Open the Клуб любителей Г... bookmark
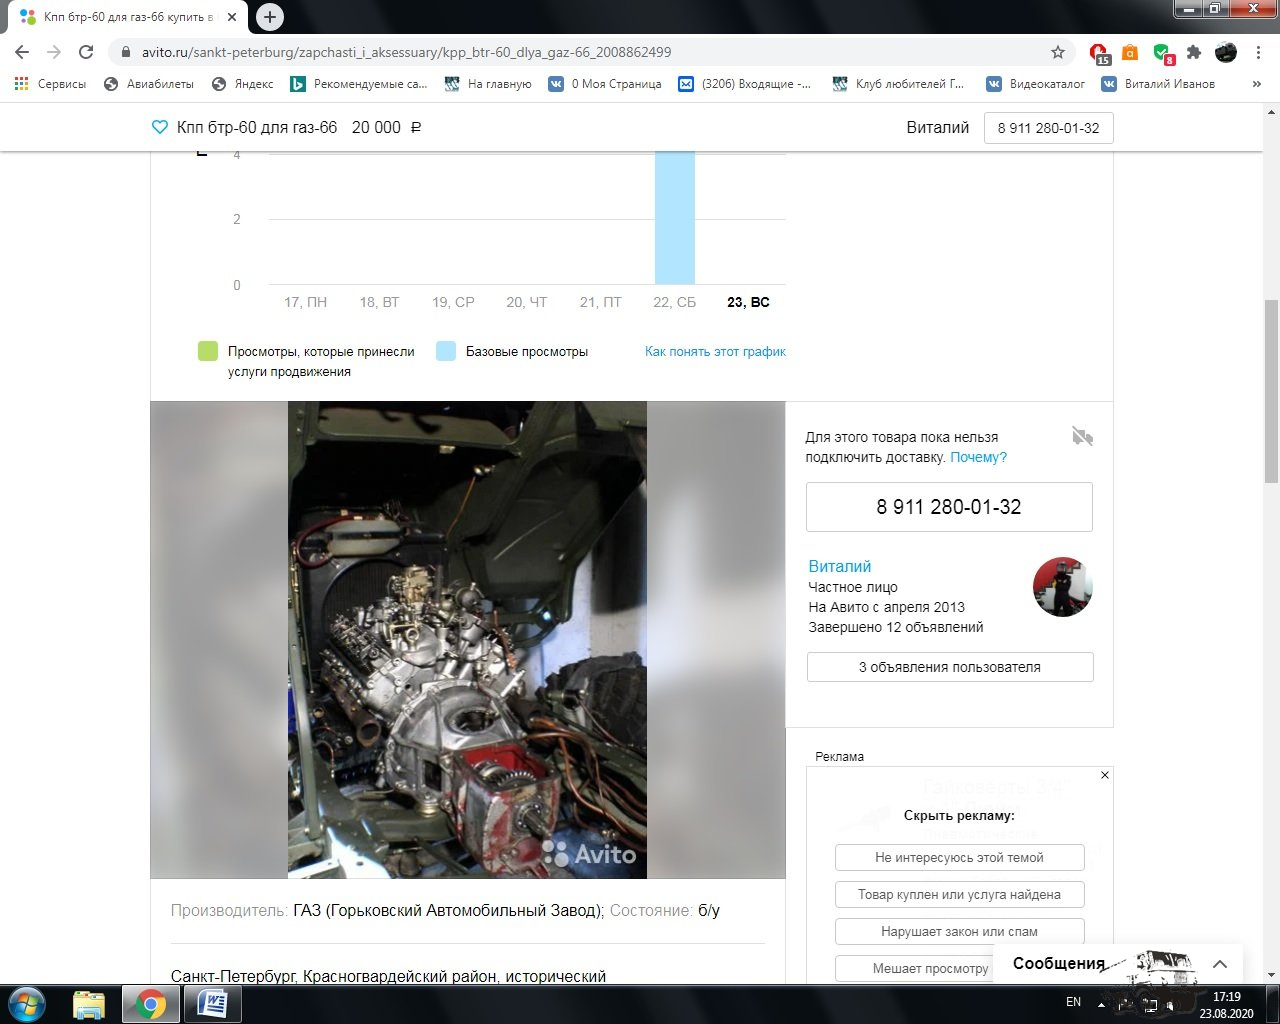 898,84
